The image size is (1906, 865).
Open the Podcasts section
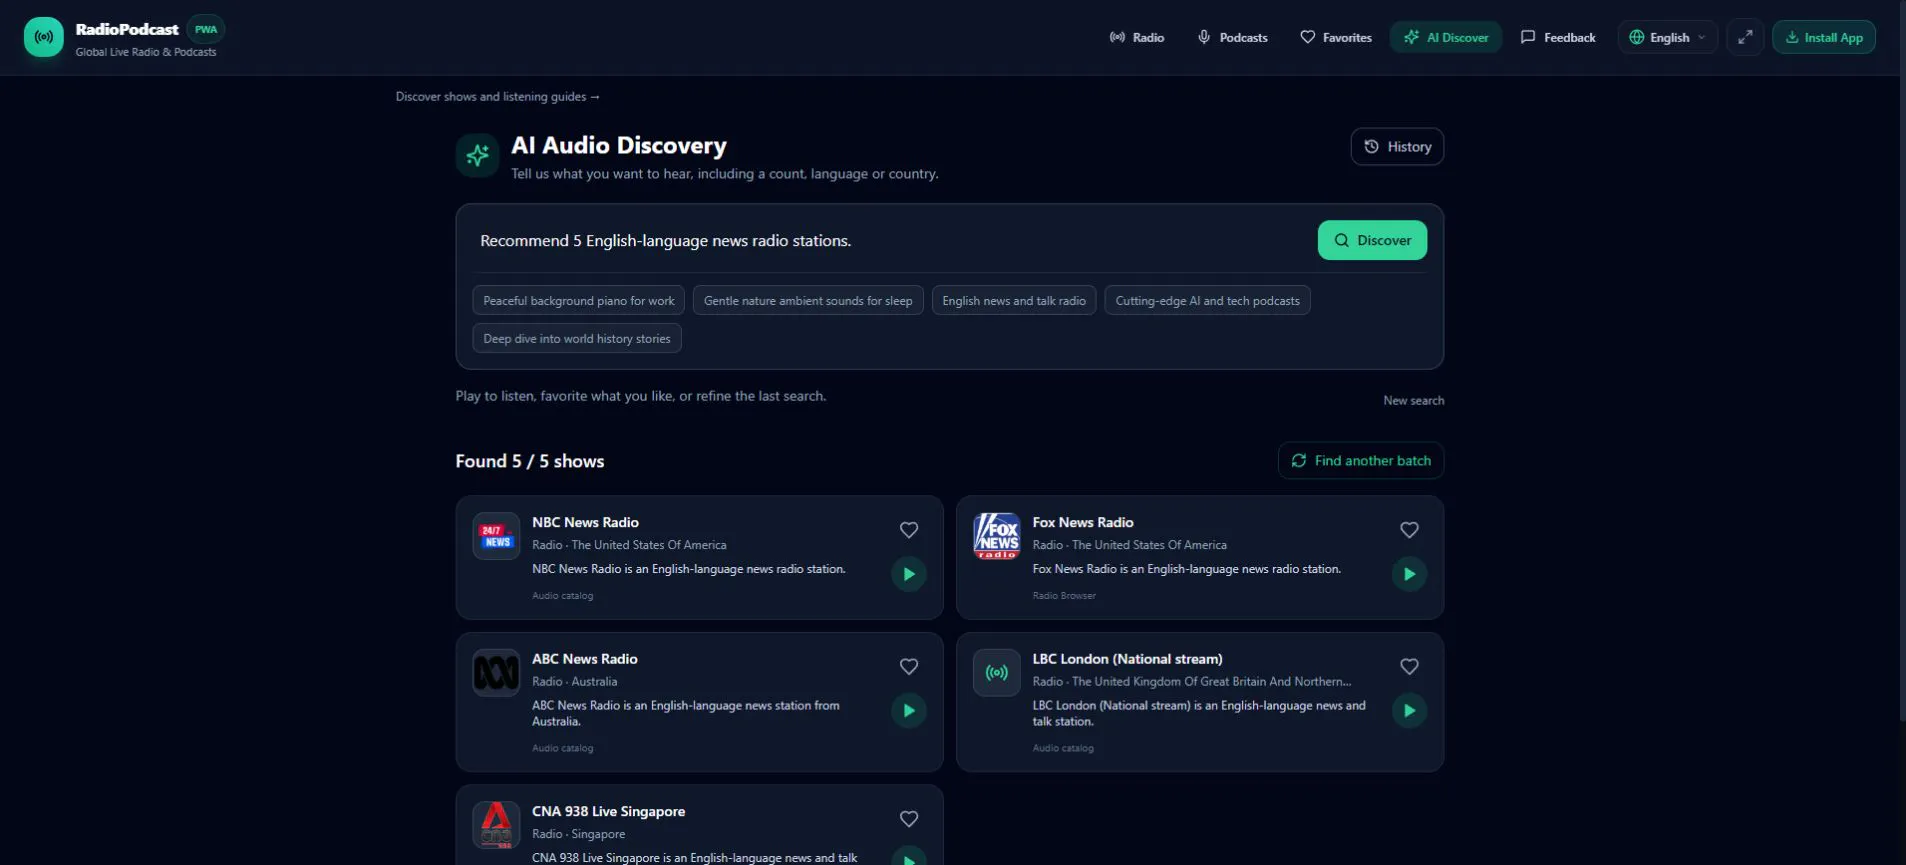click(1232, 37)
